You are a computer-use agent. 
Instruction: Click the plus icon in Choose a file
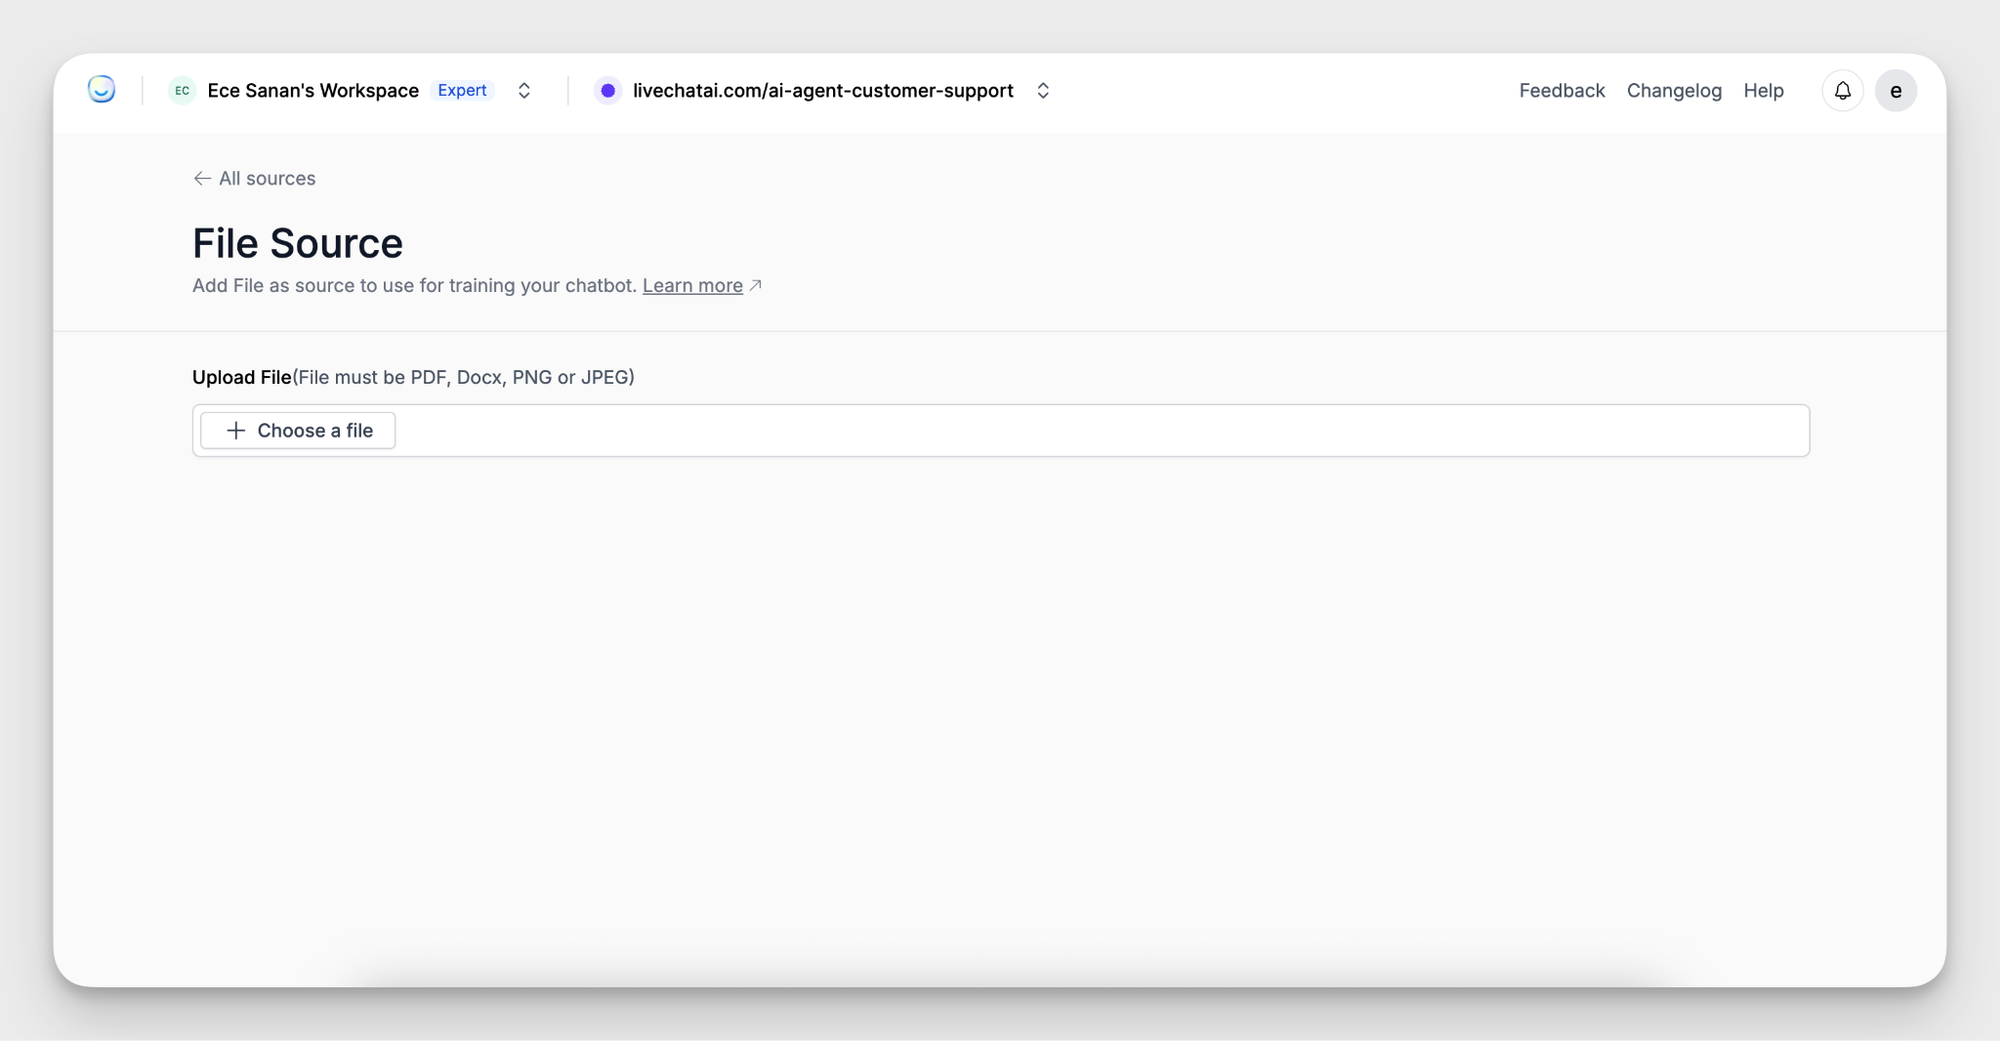coord(236,430)
